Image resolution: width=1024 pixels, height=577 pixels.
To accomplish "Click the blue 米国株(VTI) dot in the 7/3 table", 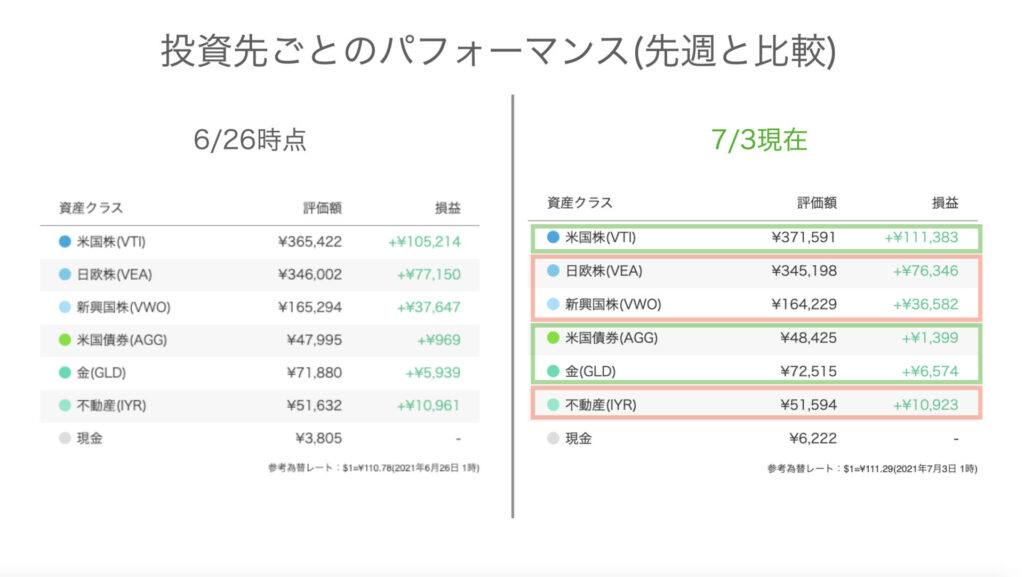I will point(553,238).
